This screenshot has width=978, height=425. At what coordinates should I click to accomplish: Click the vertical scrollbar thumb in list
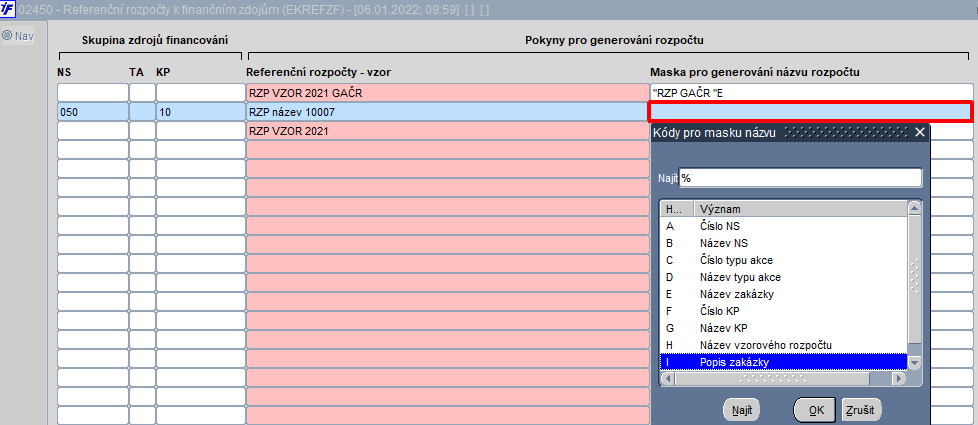[x=914, y=278]
